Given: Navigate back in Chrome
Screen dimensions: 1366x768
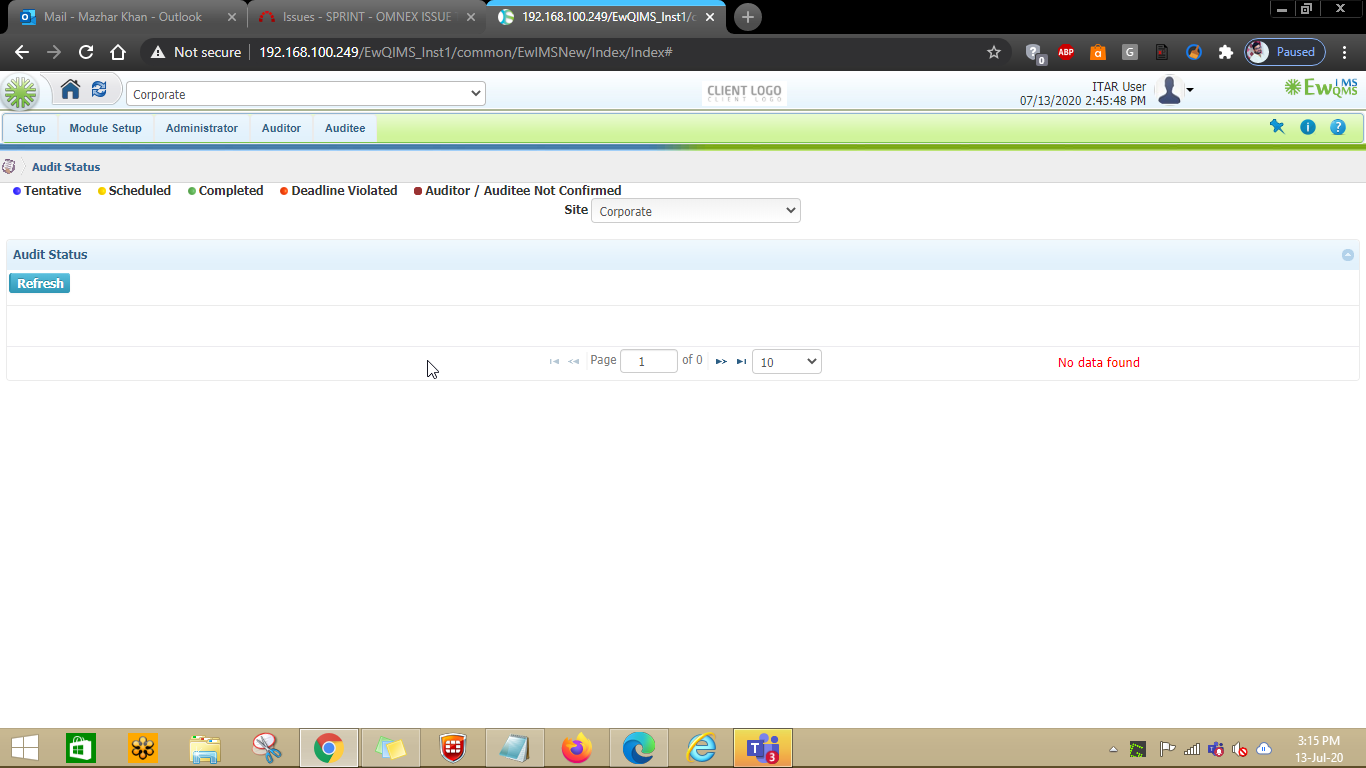Looking at the screenshot, I should pos(22,52).
